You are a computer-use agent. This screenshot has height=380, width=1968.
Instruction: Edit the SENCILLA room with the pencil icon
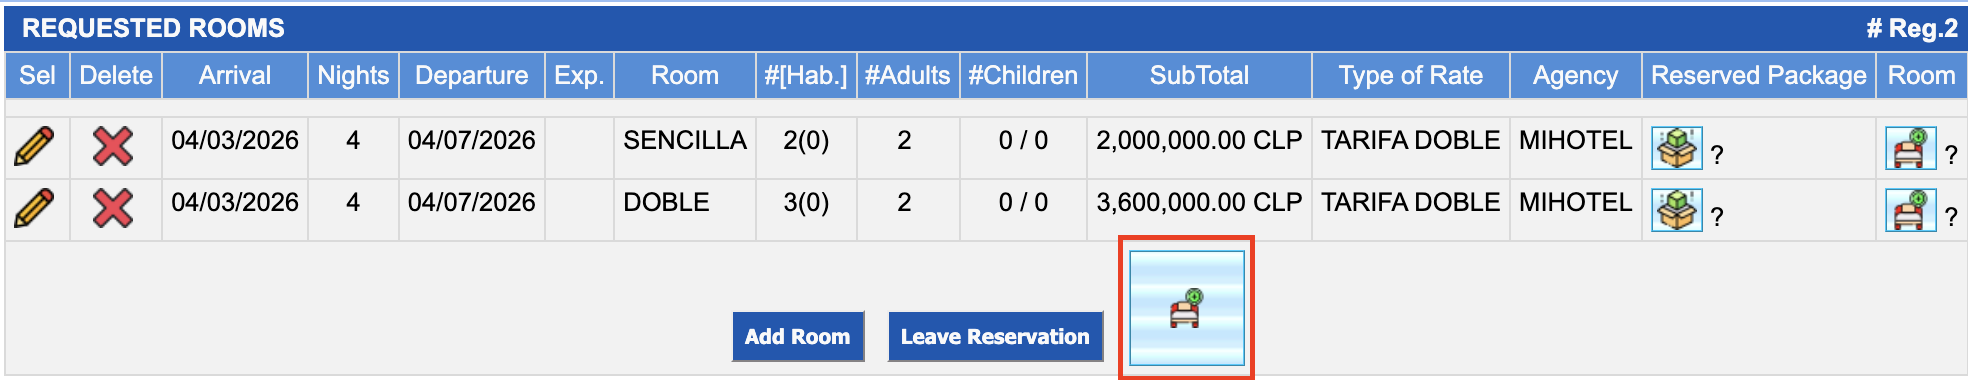coord(35,146)
